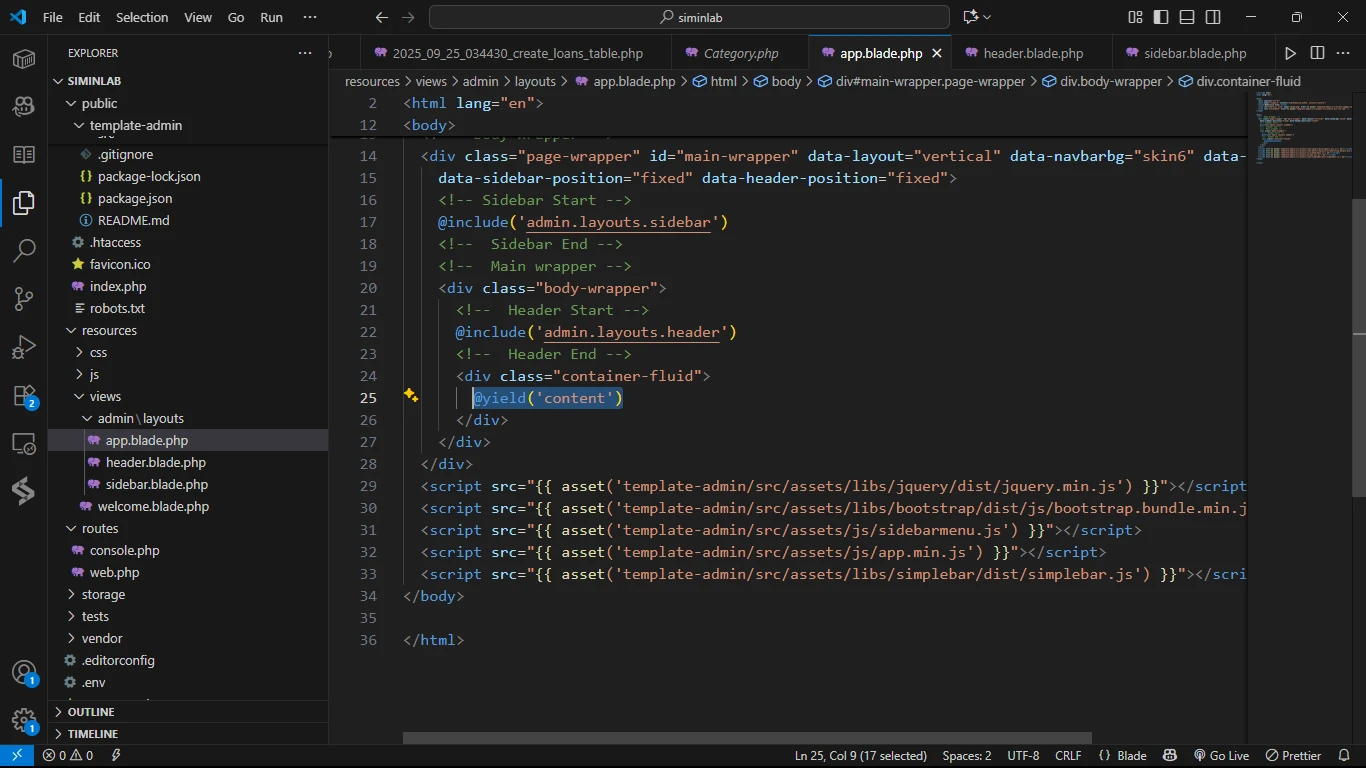Viewport: 1366px width, 768px height.
Task: Open the Search view in activity bar
Action: coord(24,251)
